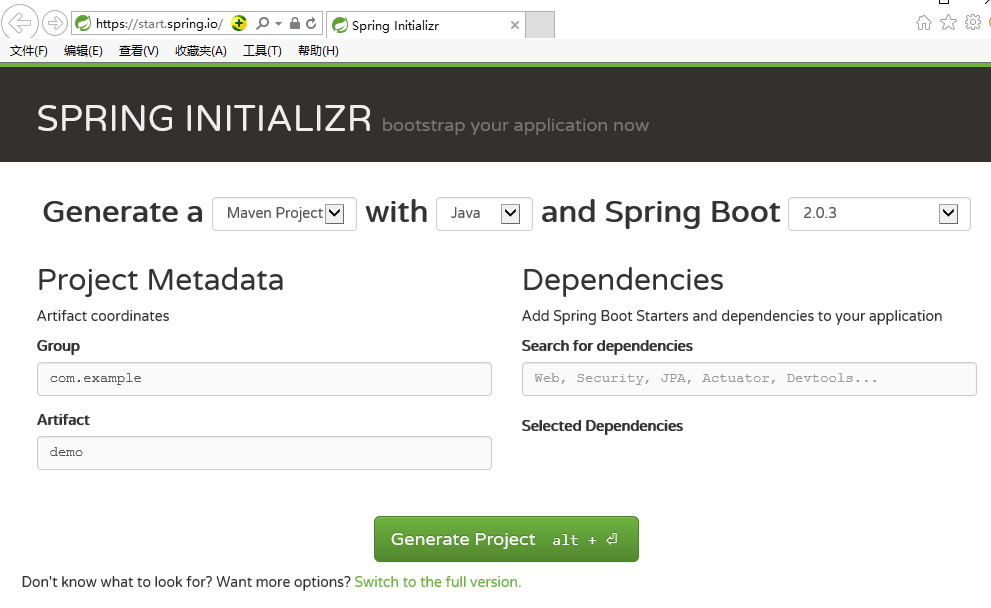The height and width of the screenshot is (608, 991).
Task: Click the padlock security icon
Action: pos(295,23)
